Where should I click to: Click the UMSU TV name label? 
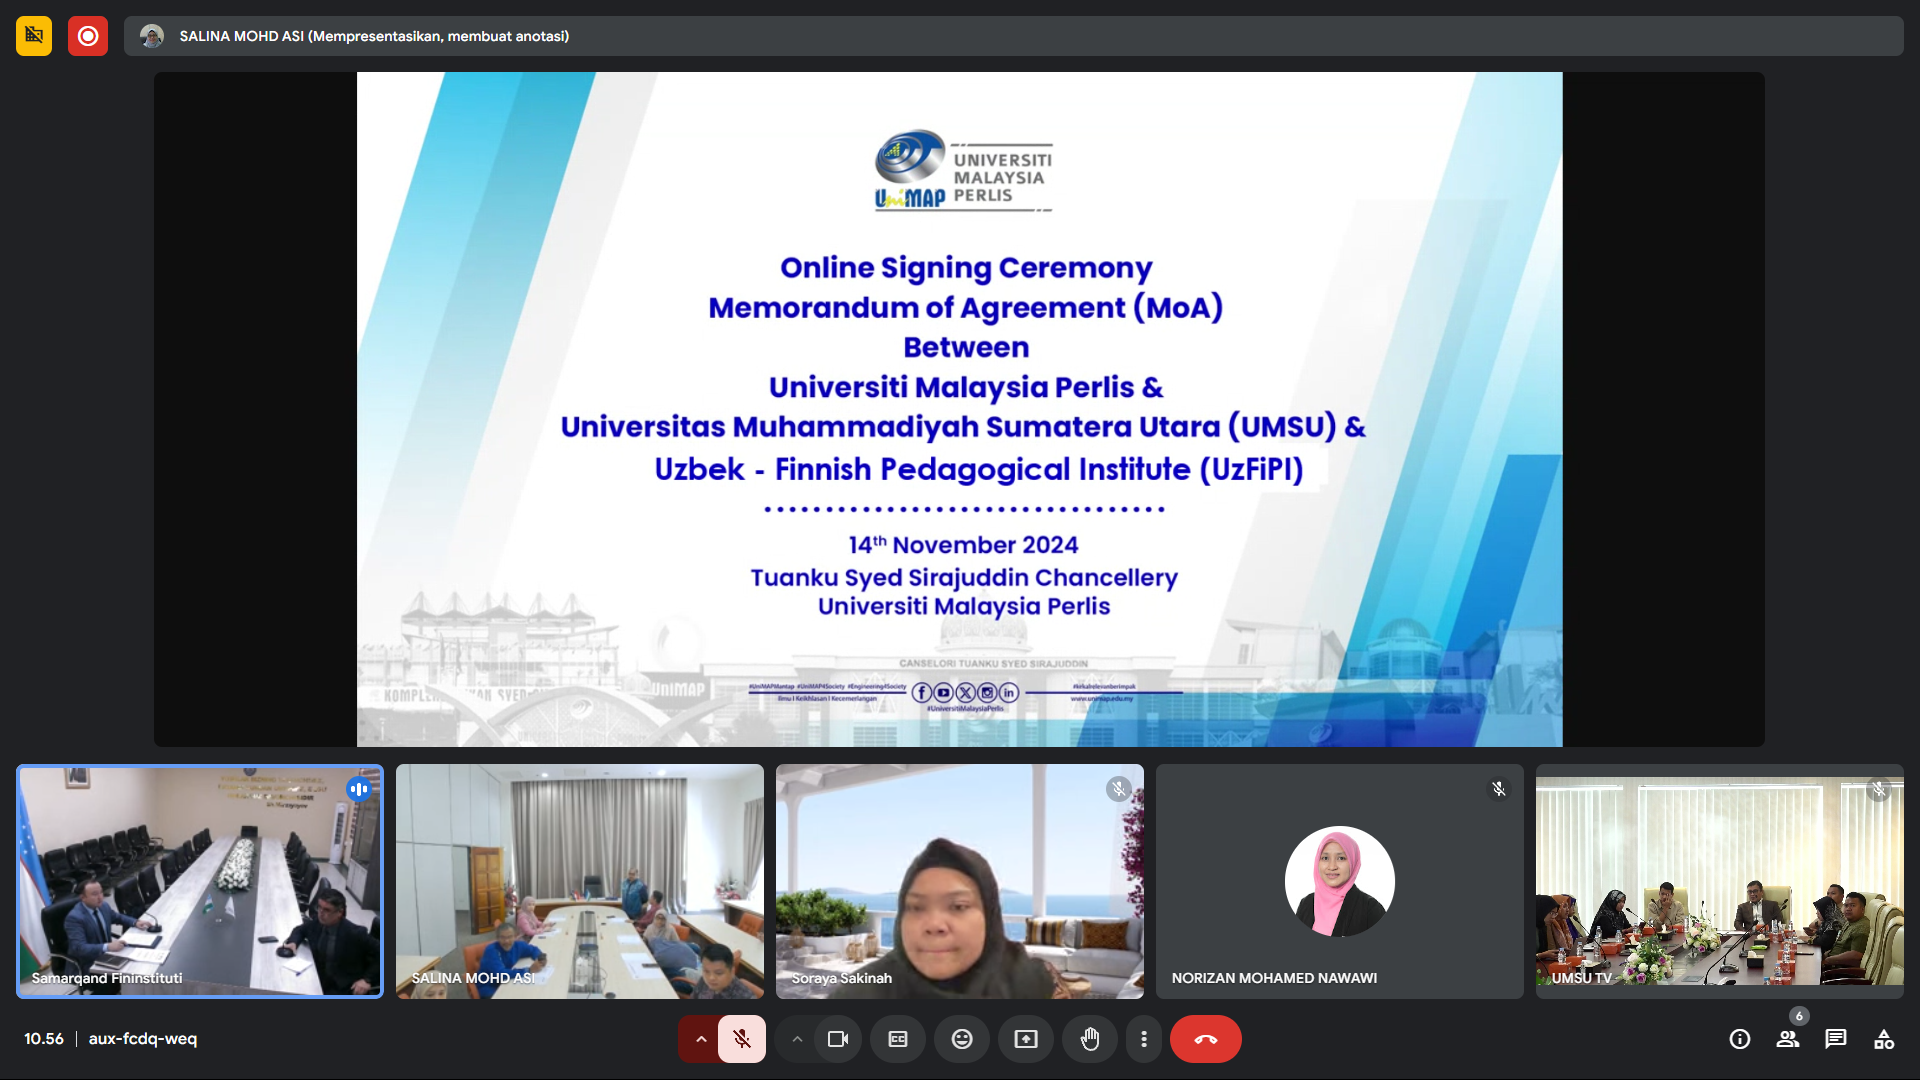pyautogui.click(x=1582, y=978)
